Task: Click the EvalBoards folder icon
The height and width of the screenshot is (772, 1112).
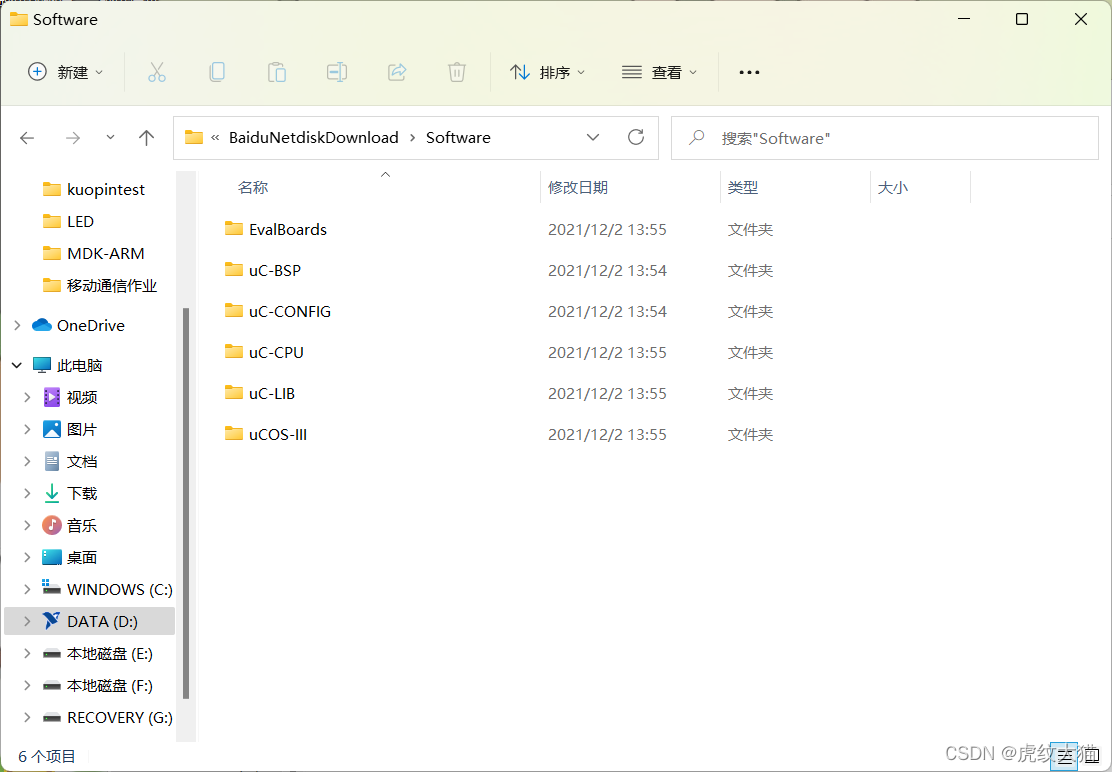Action: pyautogui.click(x=234, y=228)
